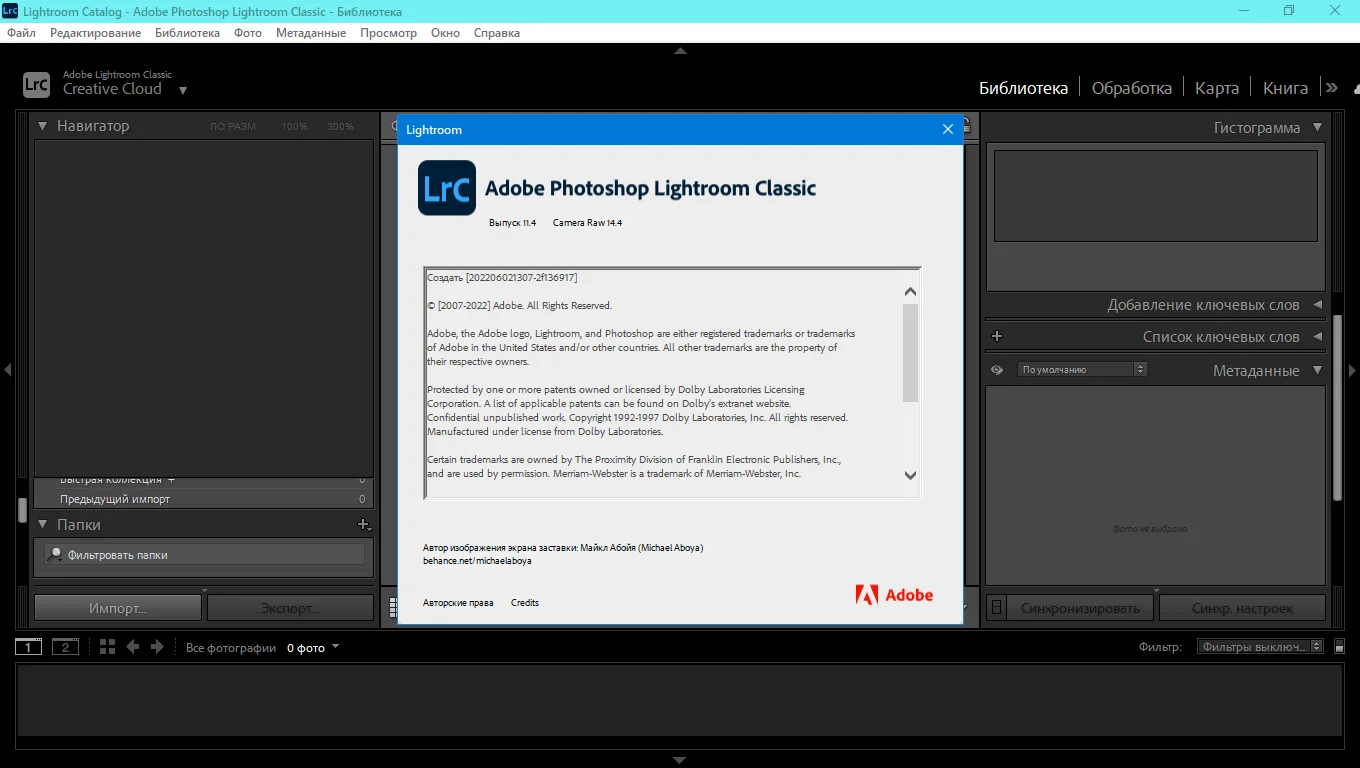Screen dimensions: 1360x768
Task: Set Navigator zoom to ПО РАЗМ.
Action: [x=233, y=127]
